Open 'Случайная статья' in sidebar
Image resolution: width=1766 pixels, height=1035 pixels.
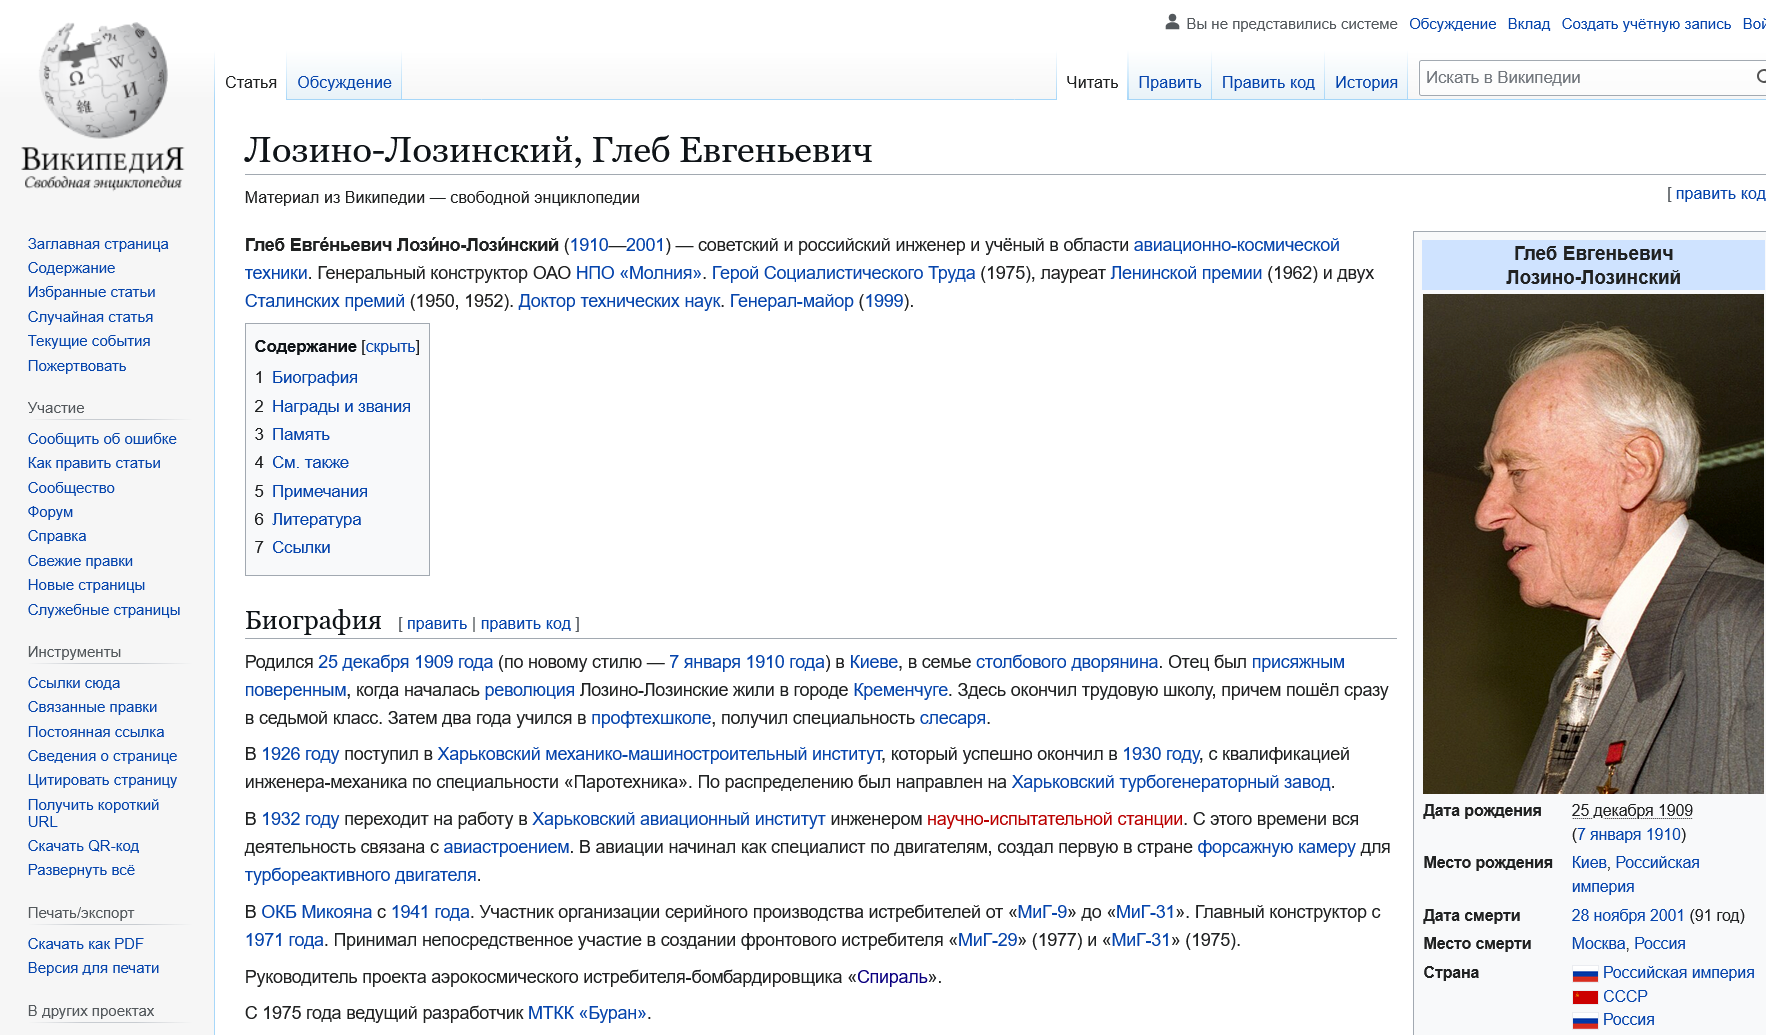coord(91,317)
